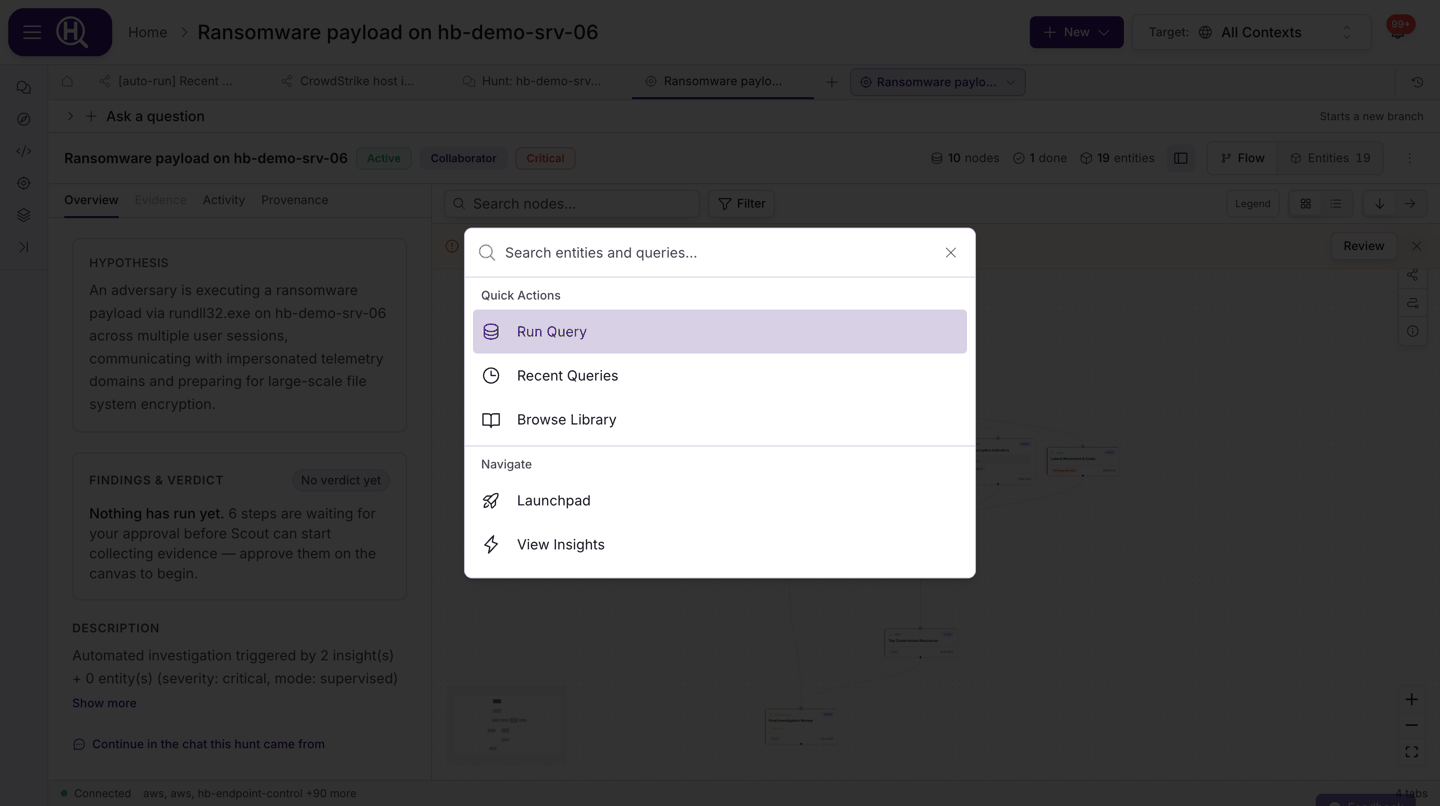Navigate to Launchpad from the palette
Viewport: 1440px width, 806px height.
click(720, 501)
